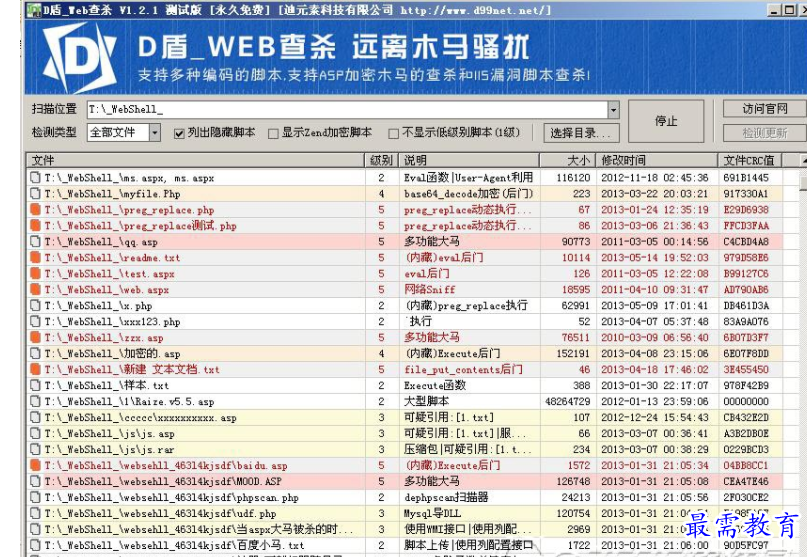Click the file icon of Raize.v5.5.asp row

(35, 401)
